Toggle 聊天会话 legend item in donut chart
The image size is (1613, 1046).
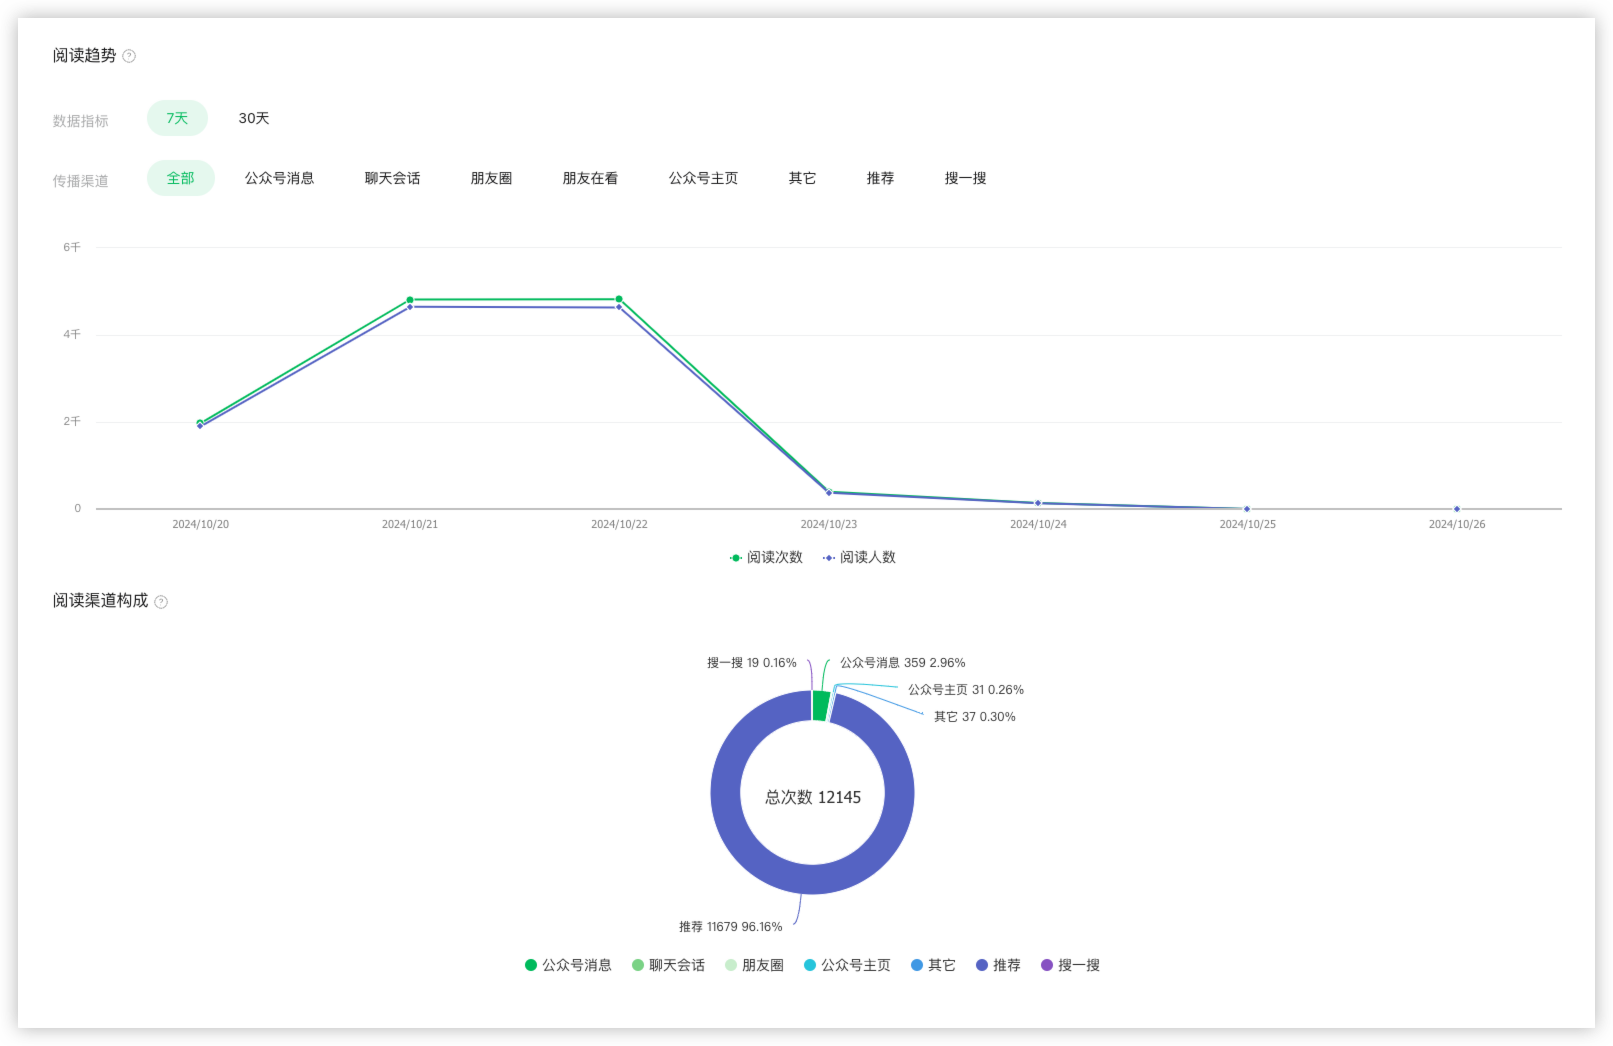pyautogui.click(x=668, y=965)
